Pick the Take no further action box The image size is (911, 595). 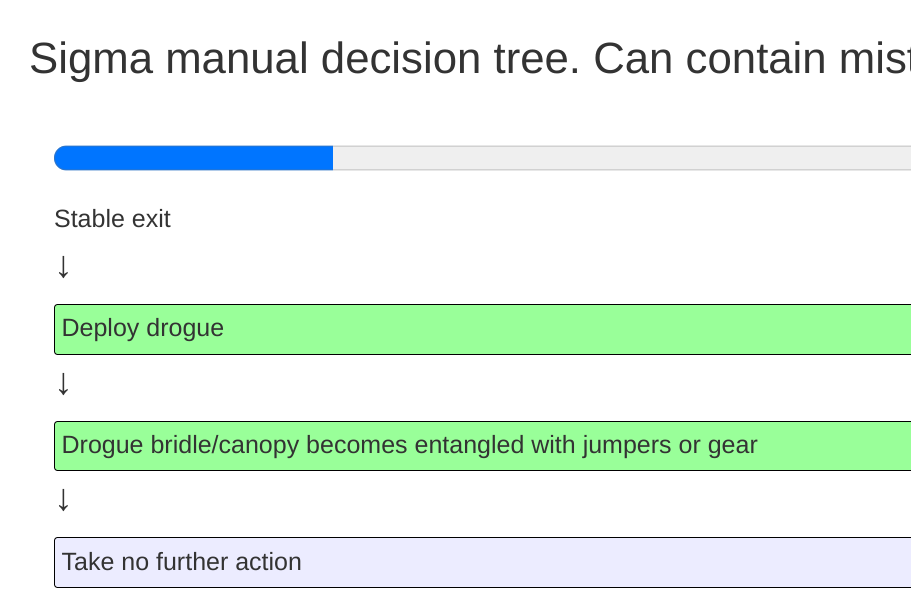point(482,562)
